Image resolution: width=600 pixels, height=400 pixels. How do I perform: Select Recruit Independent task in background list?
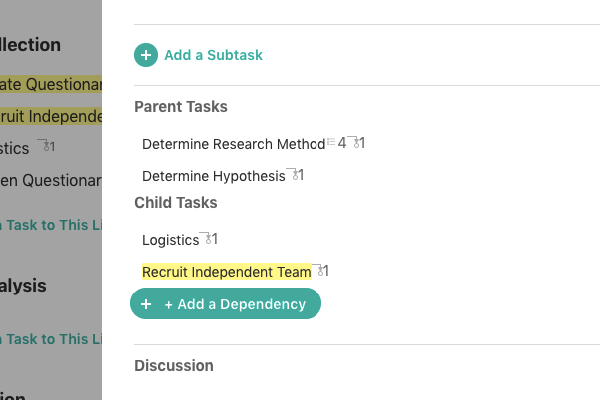coord(51,116)
